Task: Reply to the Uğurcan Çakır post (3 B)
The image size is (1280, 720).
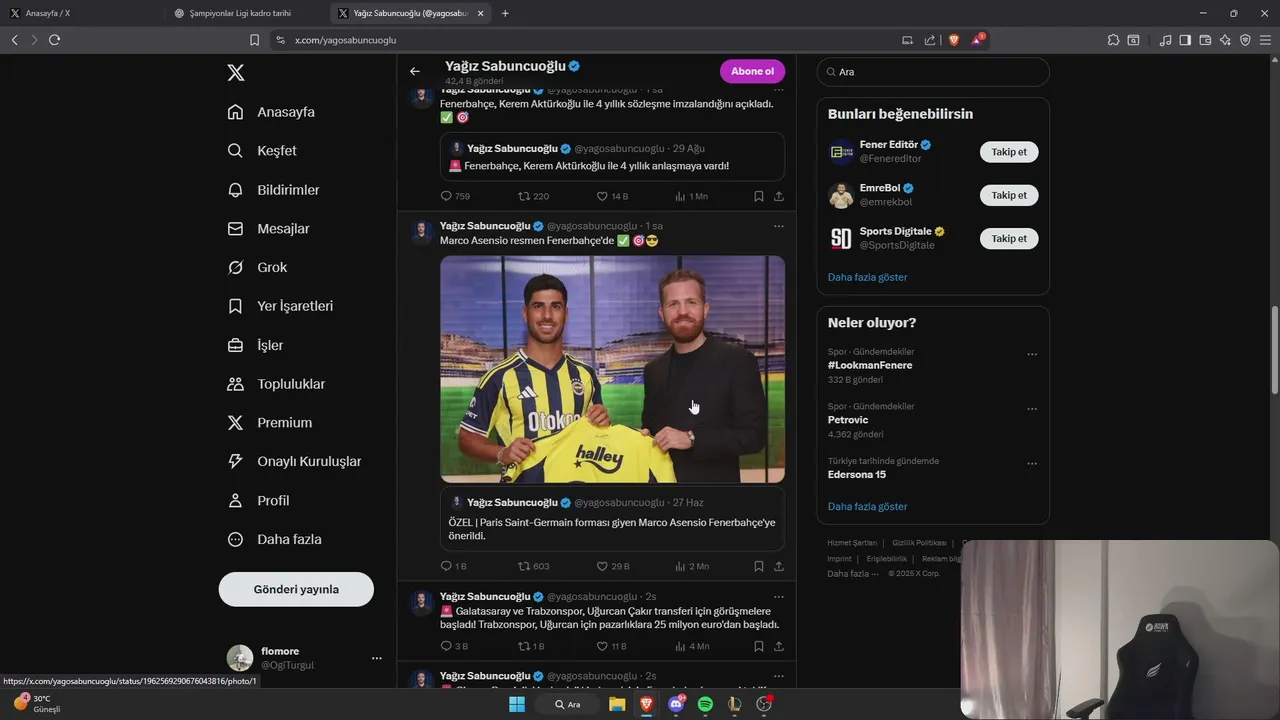Action: click(x=454, y=646)
